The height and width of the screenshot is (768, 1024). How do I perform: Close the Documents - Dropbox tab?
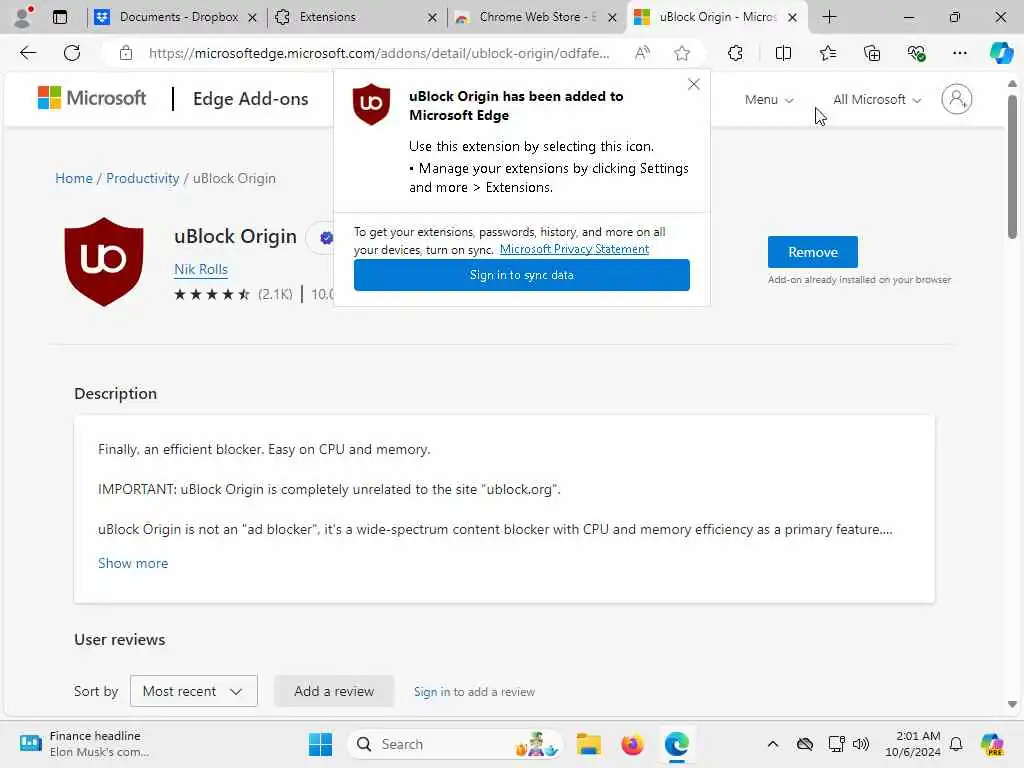pyautogui.click(x=252, y=18)
